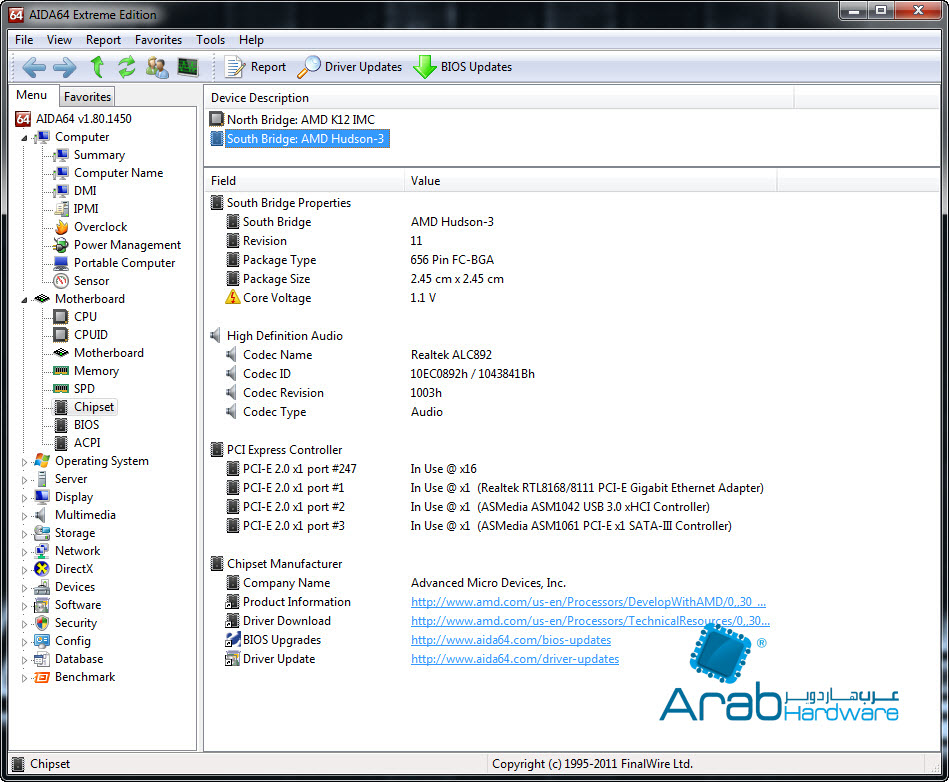Click the Security shield icon
This screenshot has height=782, width=949.
coord(42,623)
